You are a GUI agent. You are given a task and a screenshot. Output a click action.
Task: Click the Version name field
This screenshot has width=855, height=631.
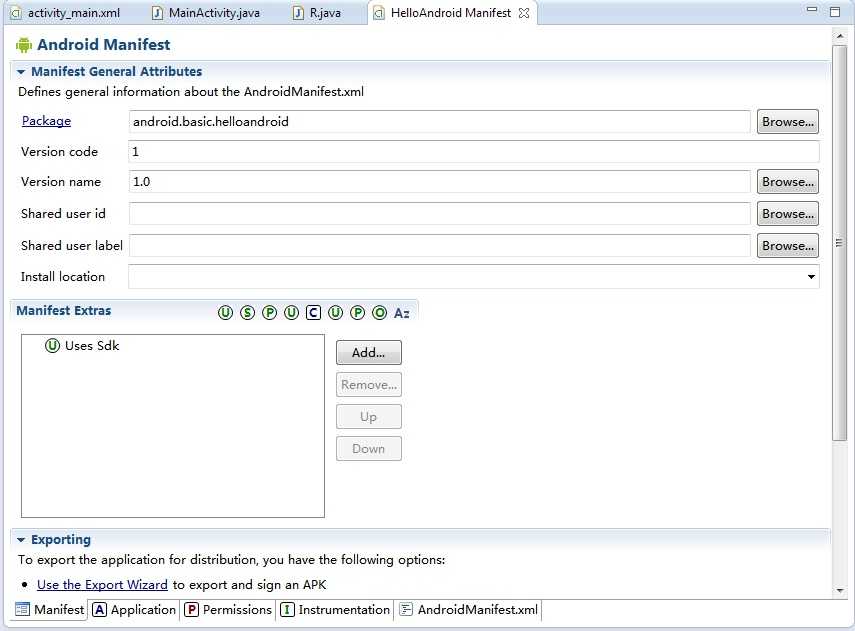(439, 182)
